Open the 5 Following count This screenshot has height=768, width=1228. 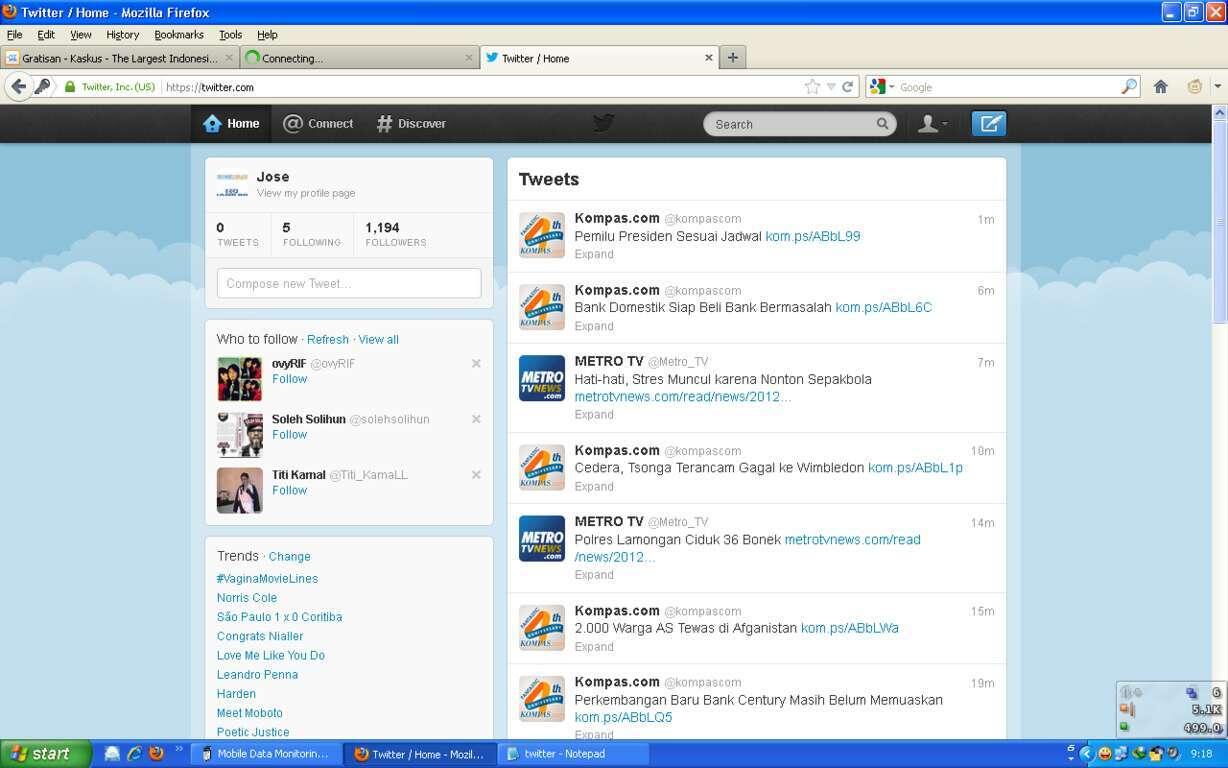pos(311,234)
